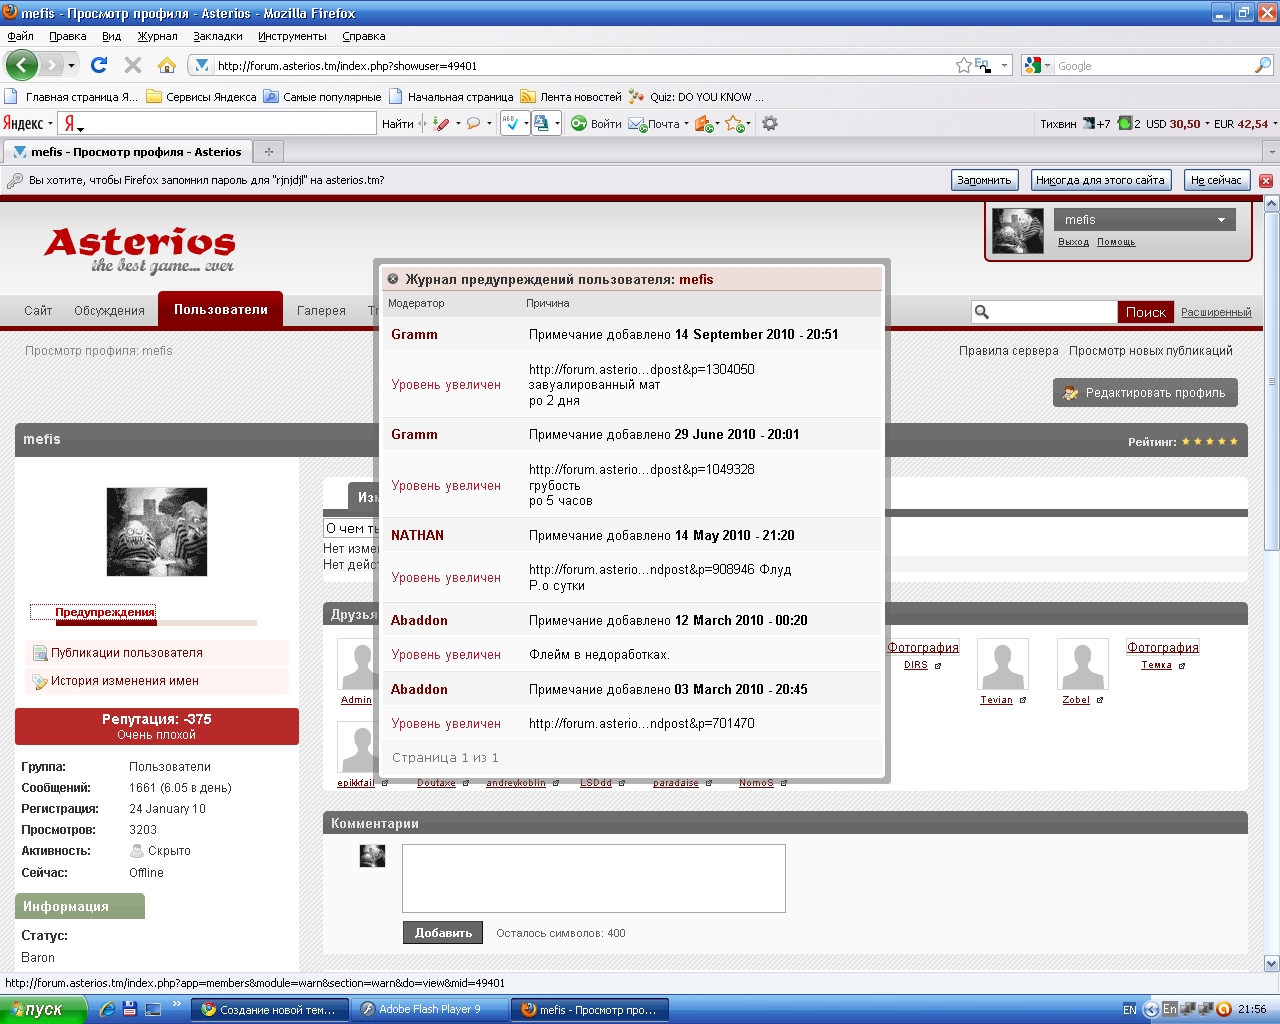Close the warnings log popup
The image size is (1280, 1024).
[393, 279]
